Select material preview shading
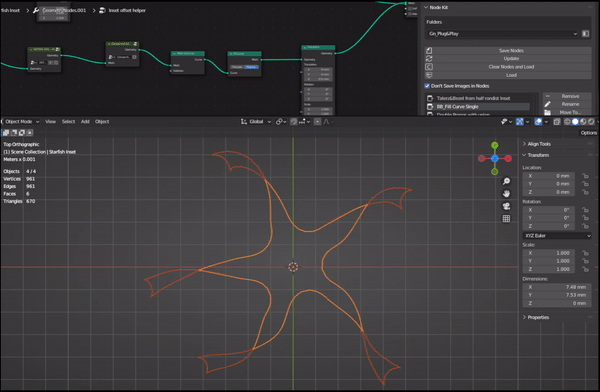Image resolution: width=600 pixels, height=392 pixels. coord(583,122)
